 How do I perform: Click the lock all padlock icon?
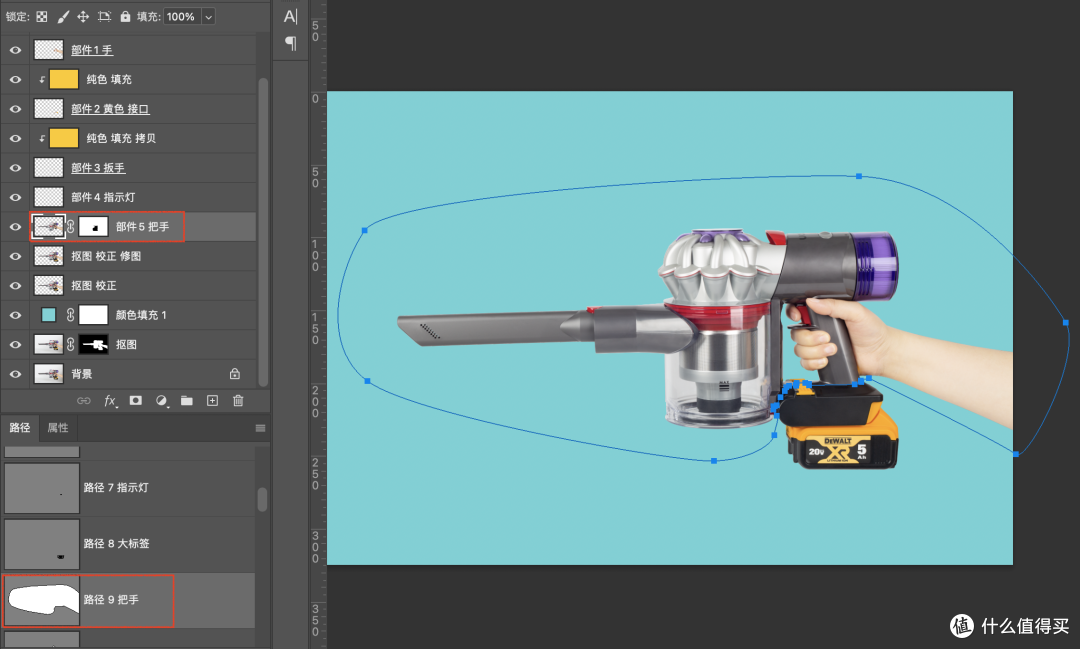coord(125,17)
